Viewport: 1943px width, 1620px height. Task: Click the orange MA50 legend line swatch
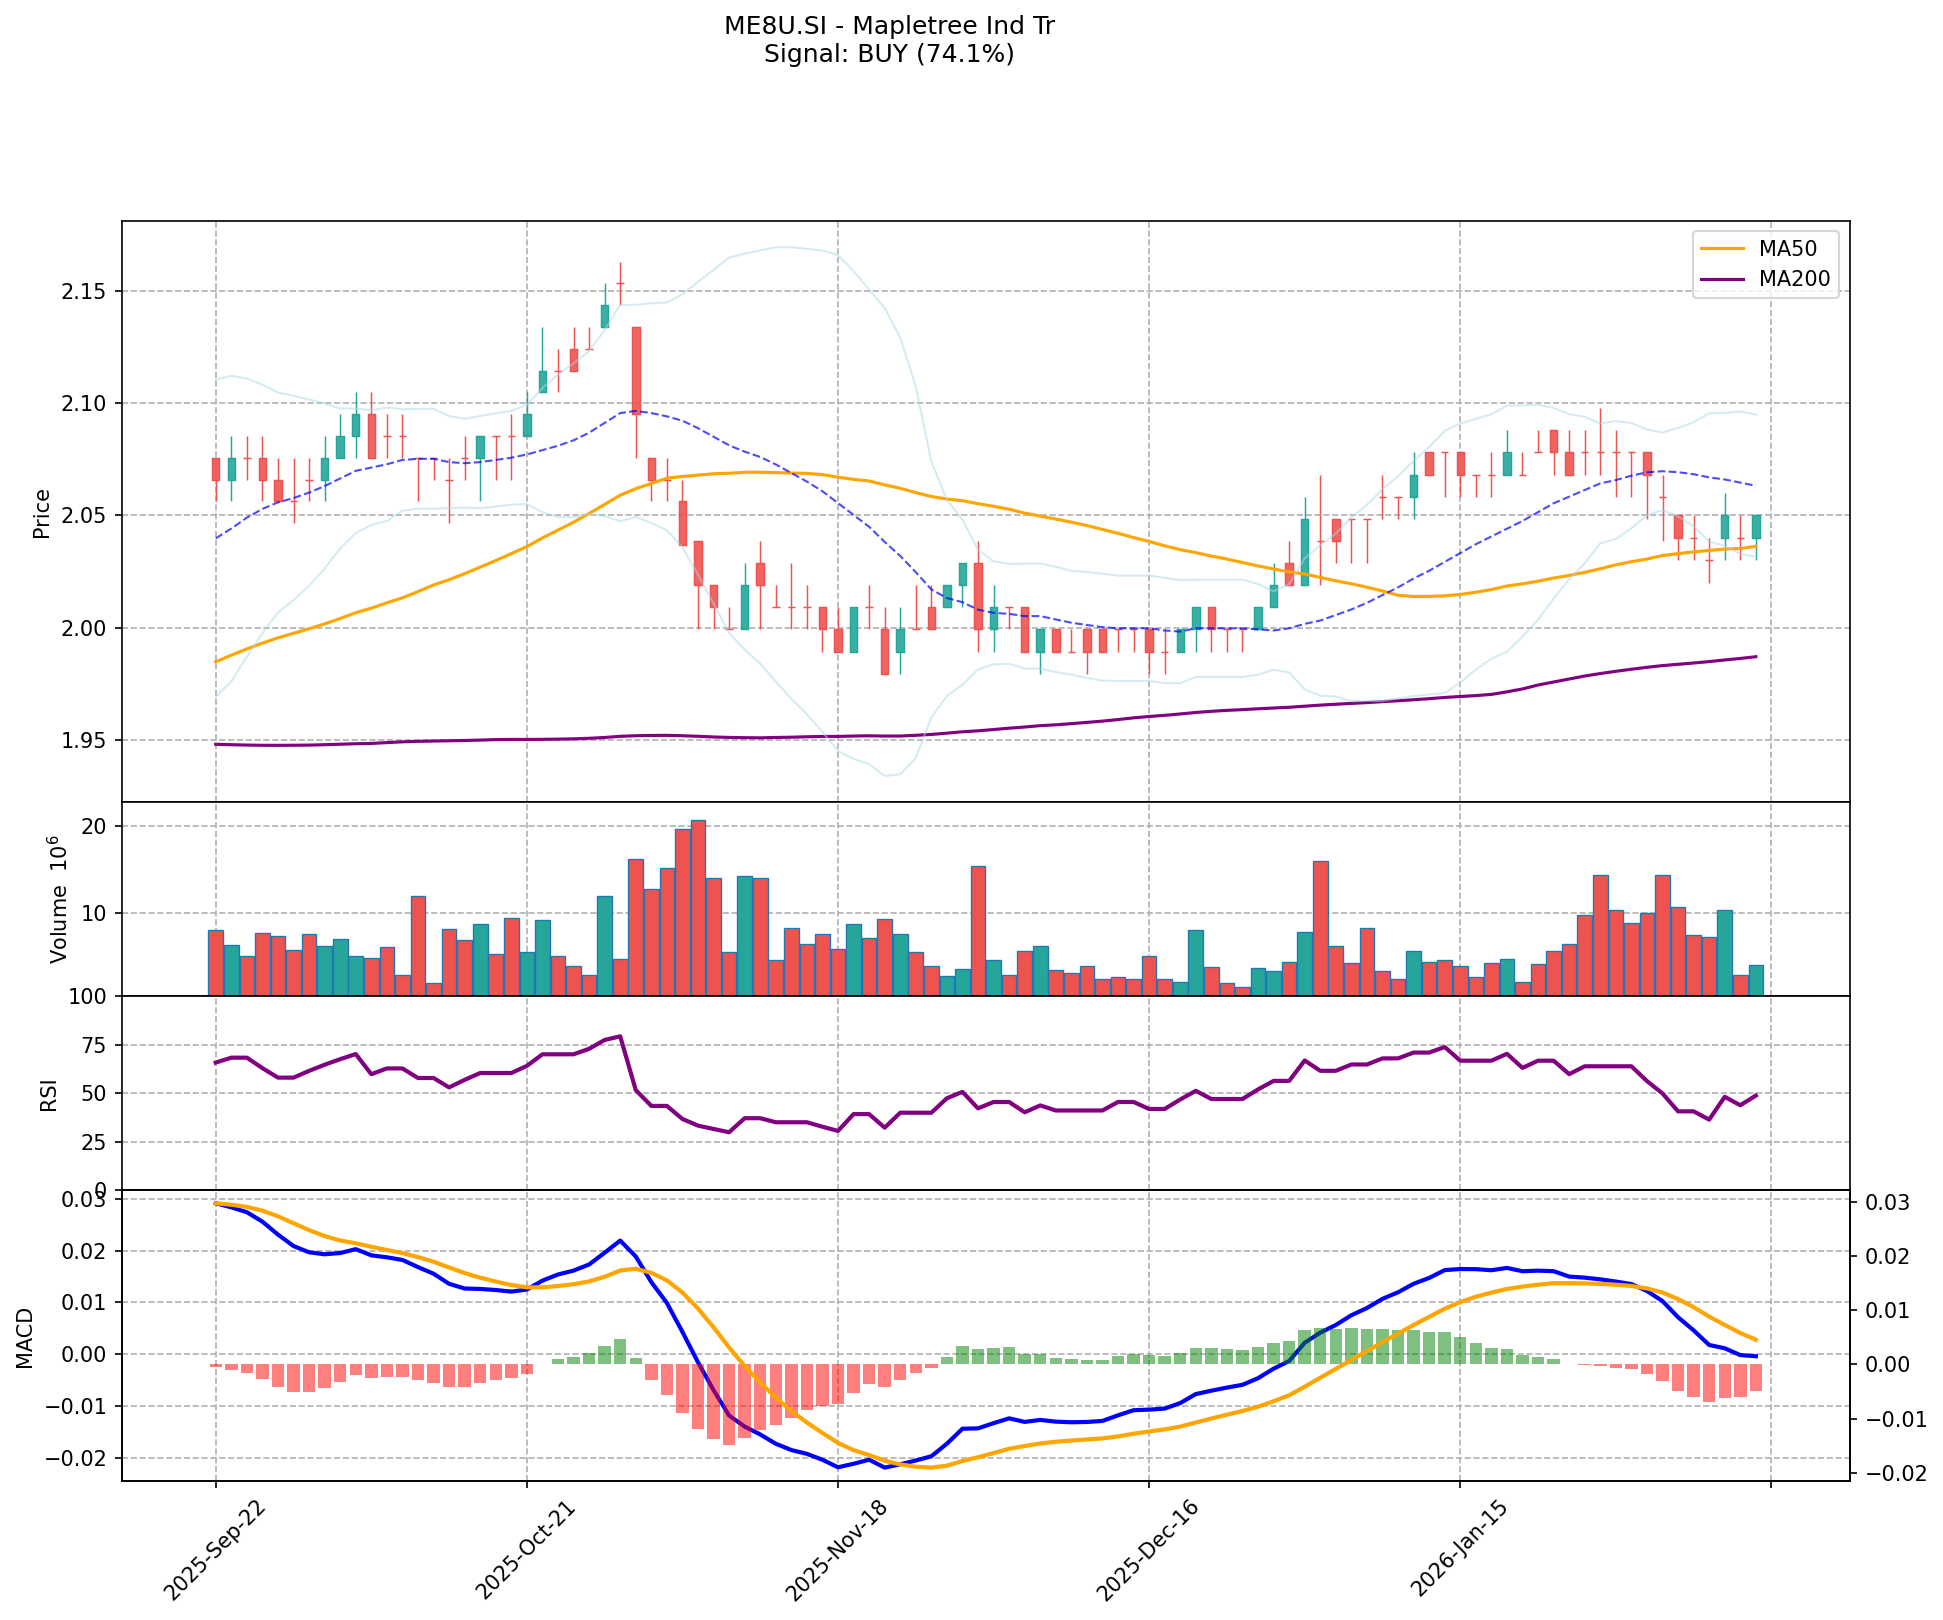1722,247
